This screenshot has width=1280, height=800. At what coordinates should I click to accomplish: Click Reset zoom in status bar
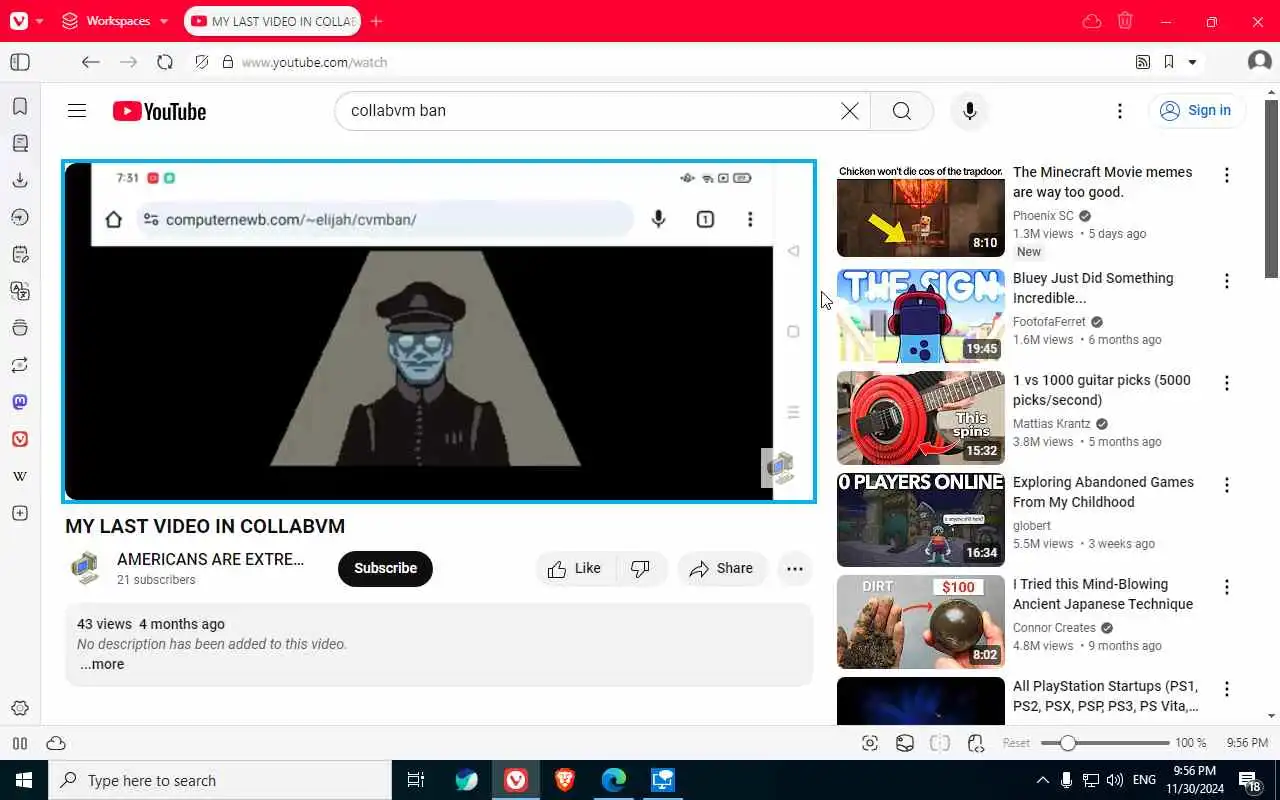pyautogui.click(x=1016, y=743)
